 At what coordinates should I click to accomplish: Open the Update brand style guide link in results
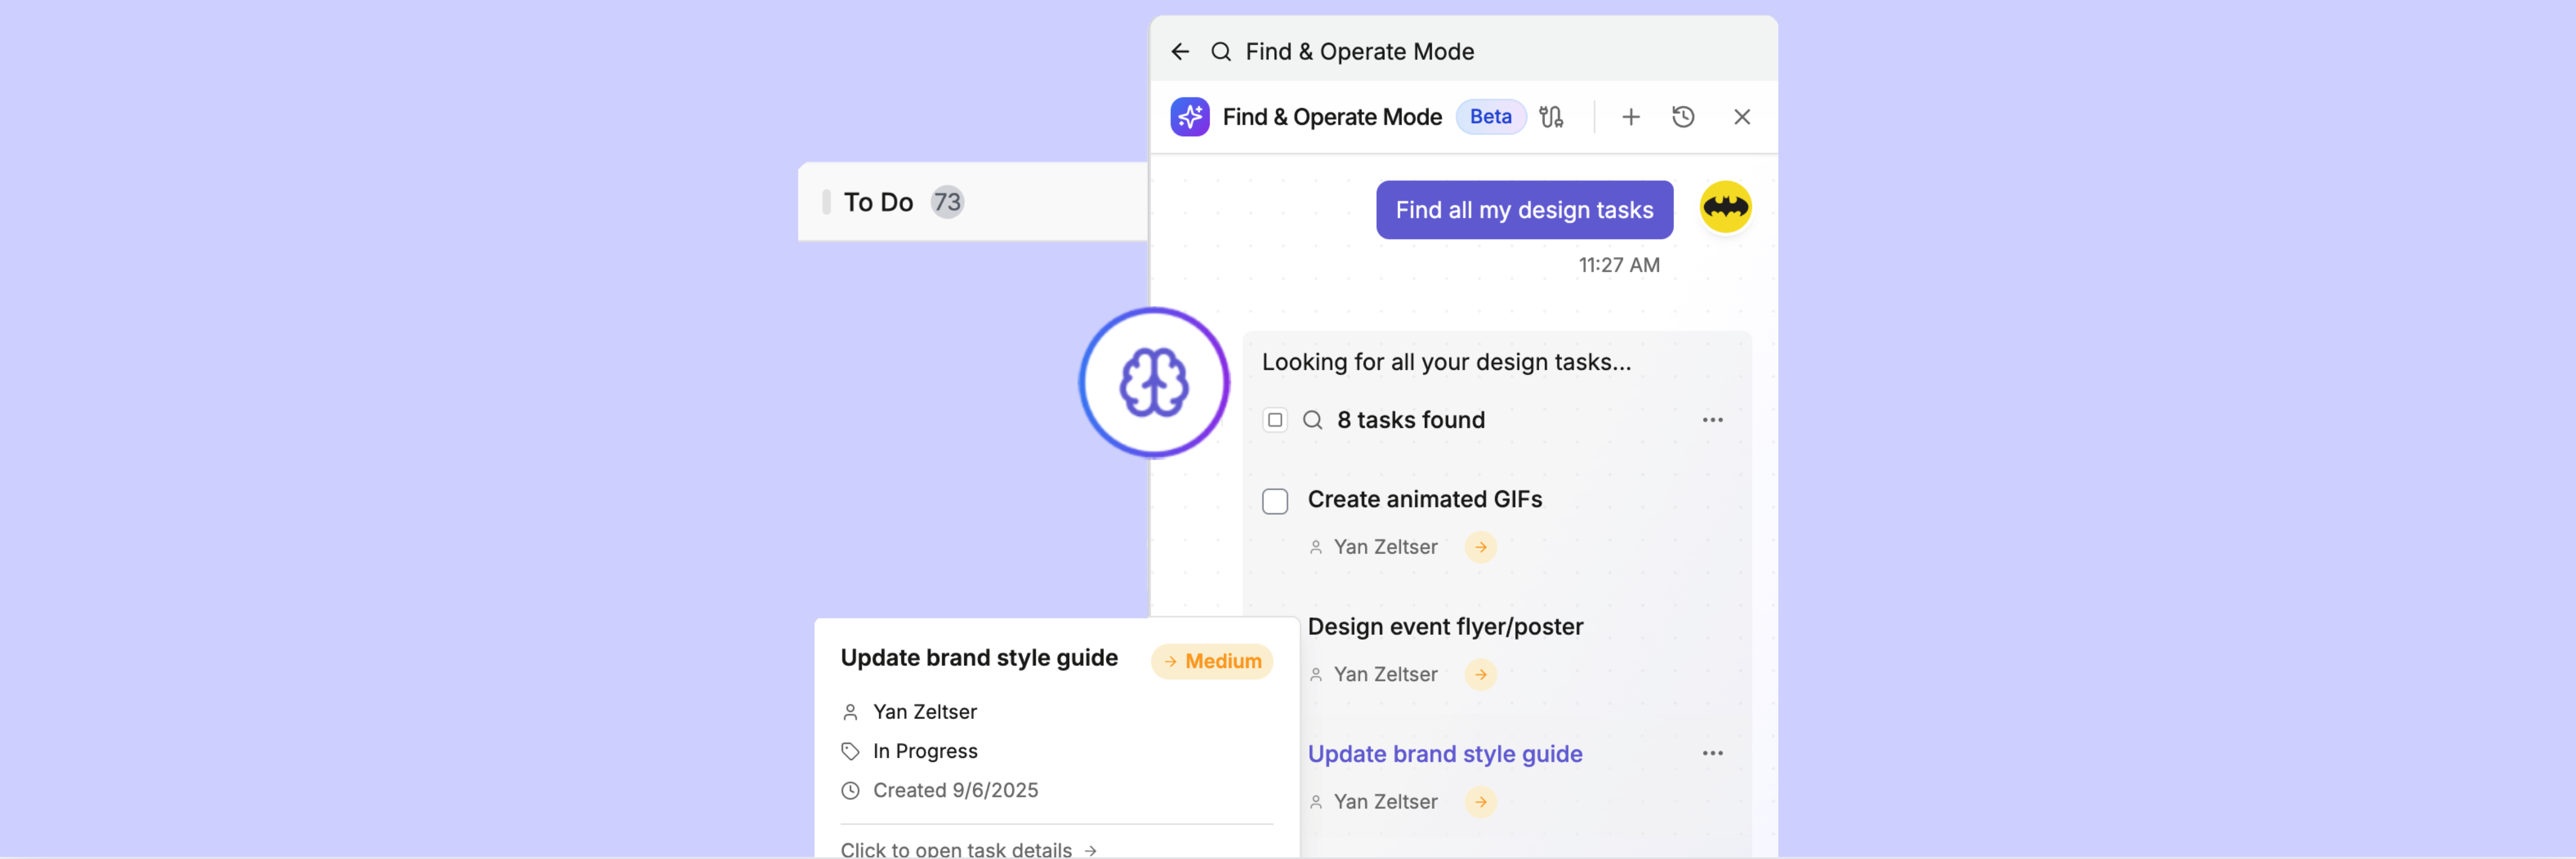click(x=1444, y=754)
